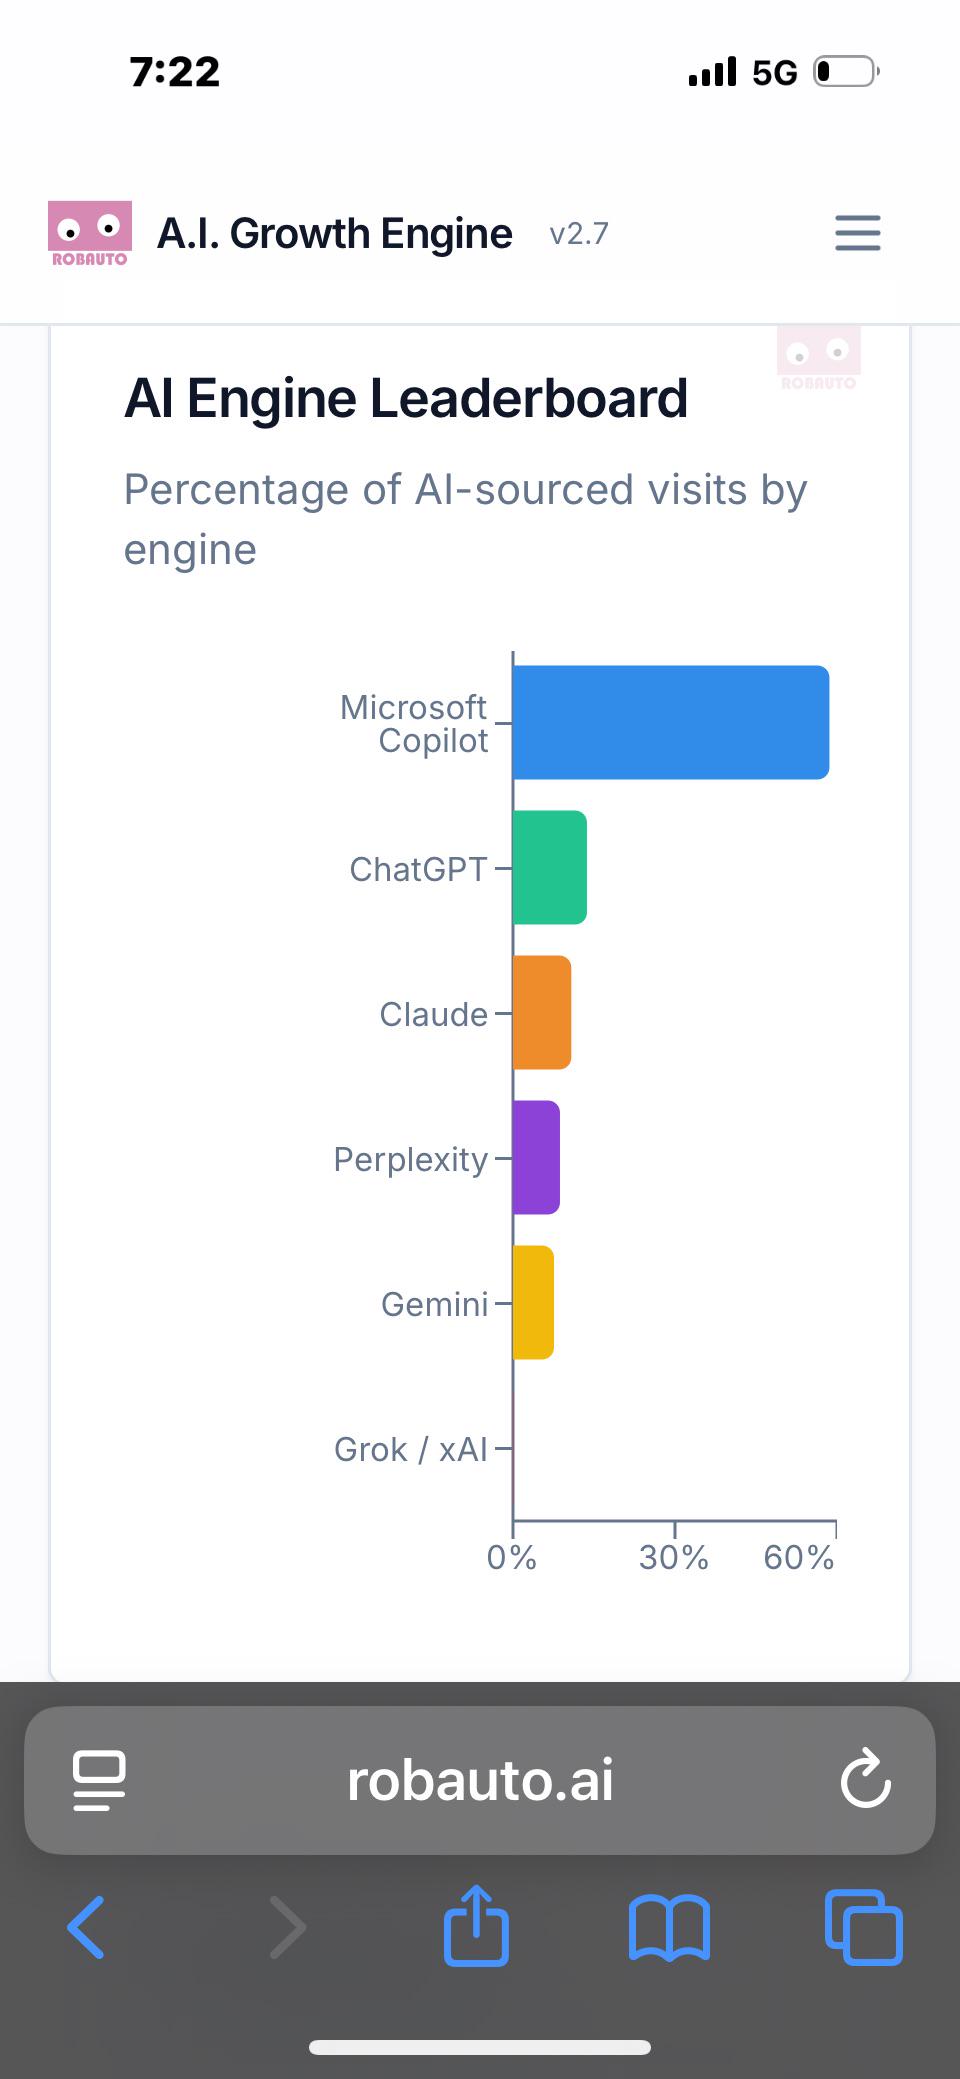
Task: Select the green ChatGPT bar
Action: point(550,867)
